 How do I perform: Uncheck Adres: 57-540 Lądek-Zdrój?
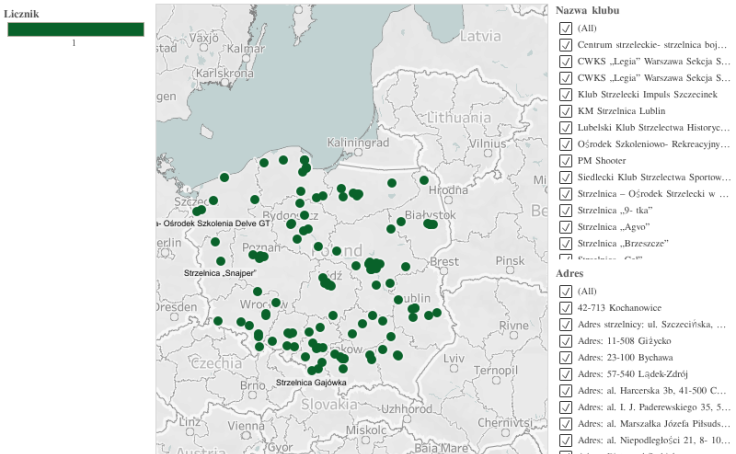(x=566, y=374)
